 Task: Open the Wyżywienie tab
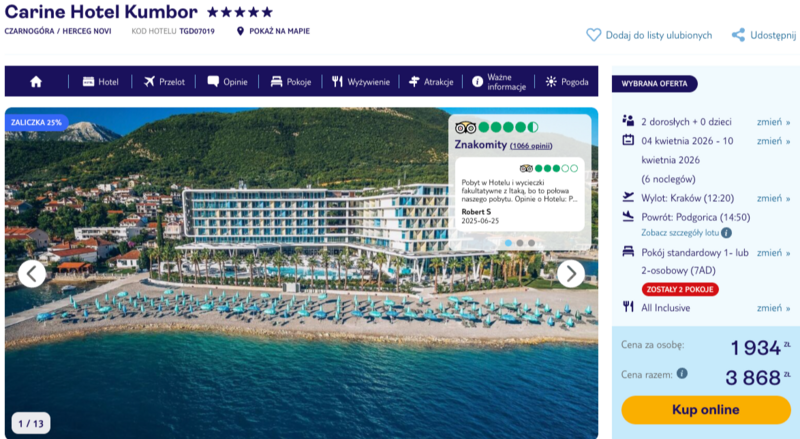pos(361,82)
